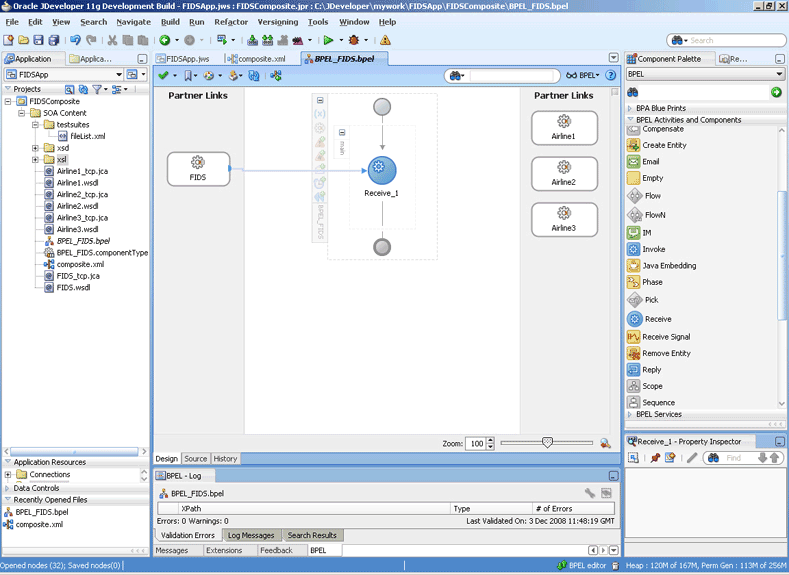Viewport: 789px width, 575px height.
Task: Open Airline2.wsdl in the project tree
Action: [x=77, y=206]
